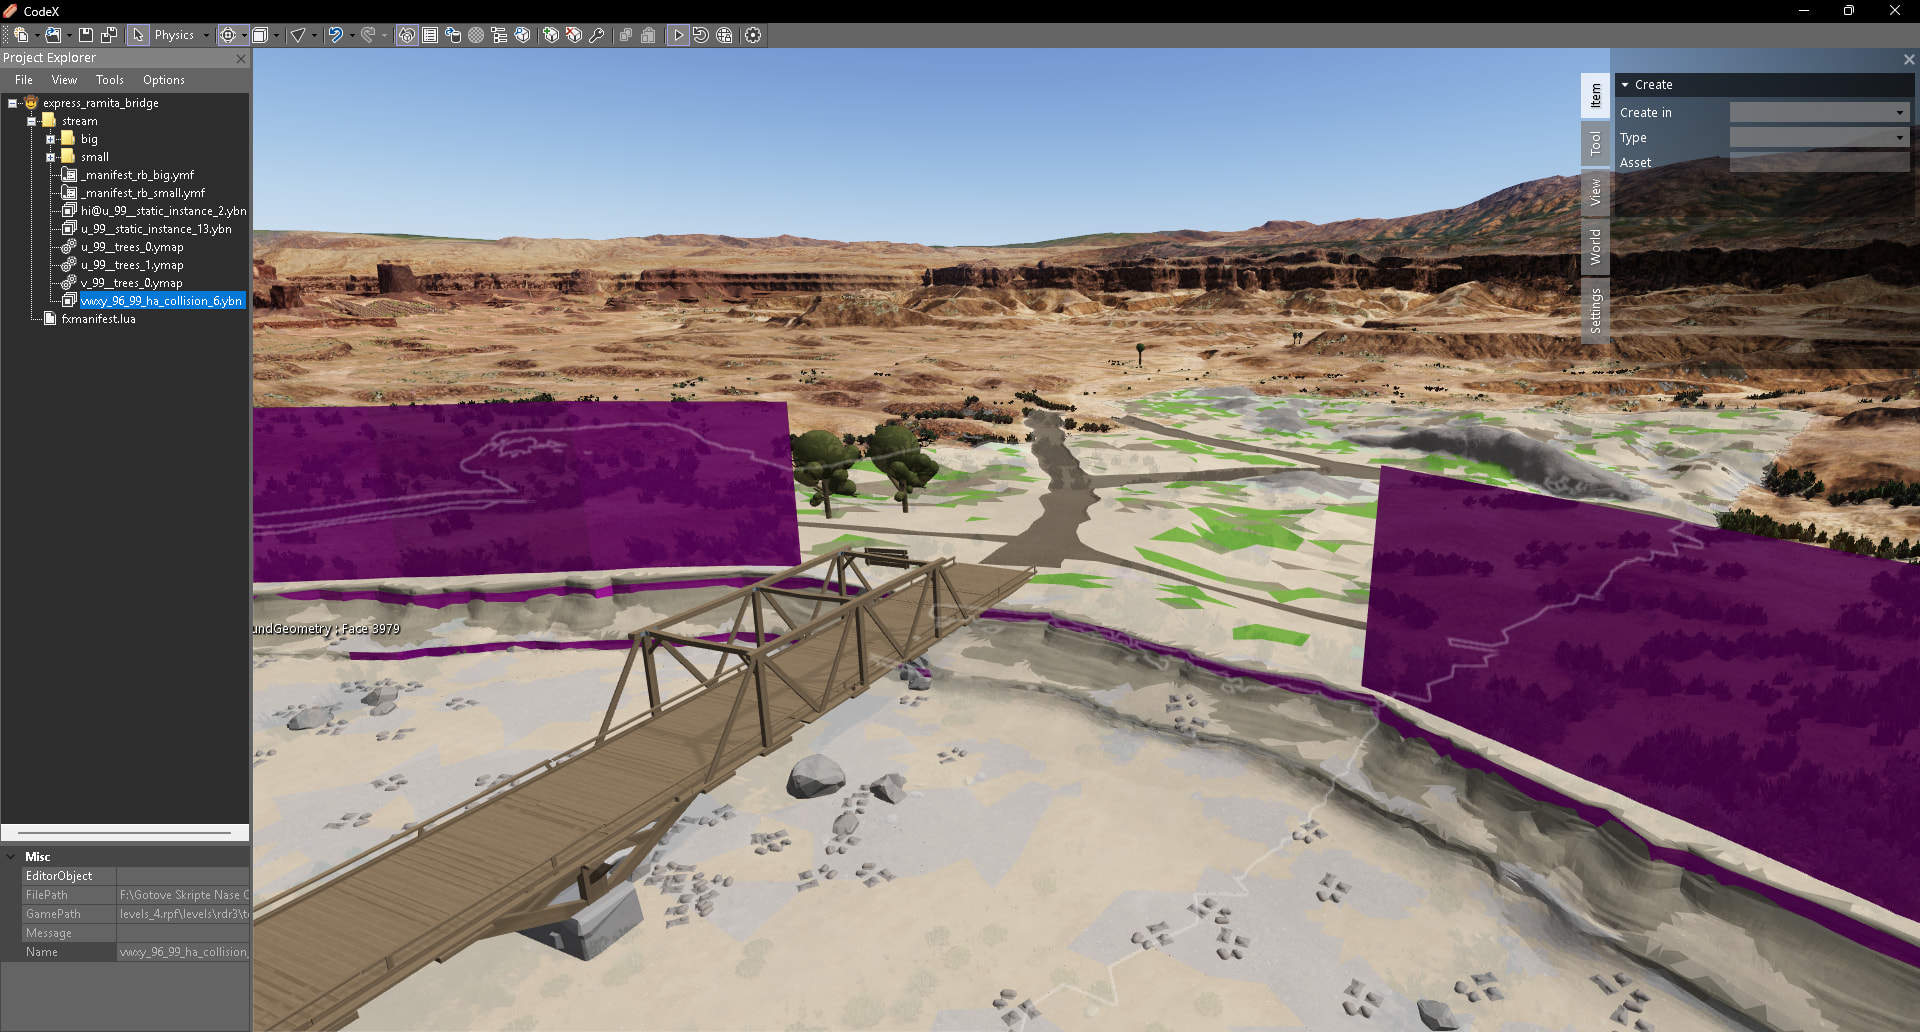Click the Undo arrow icon

pyautogui.click(x=335, y=35)
